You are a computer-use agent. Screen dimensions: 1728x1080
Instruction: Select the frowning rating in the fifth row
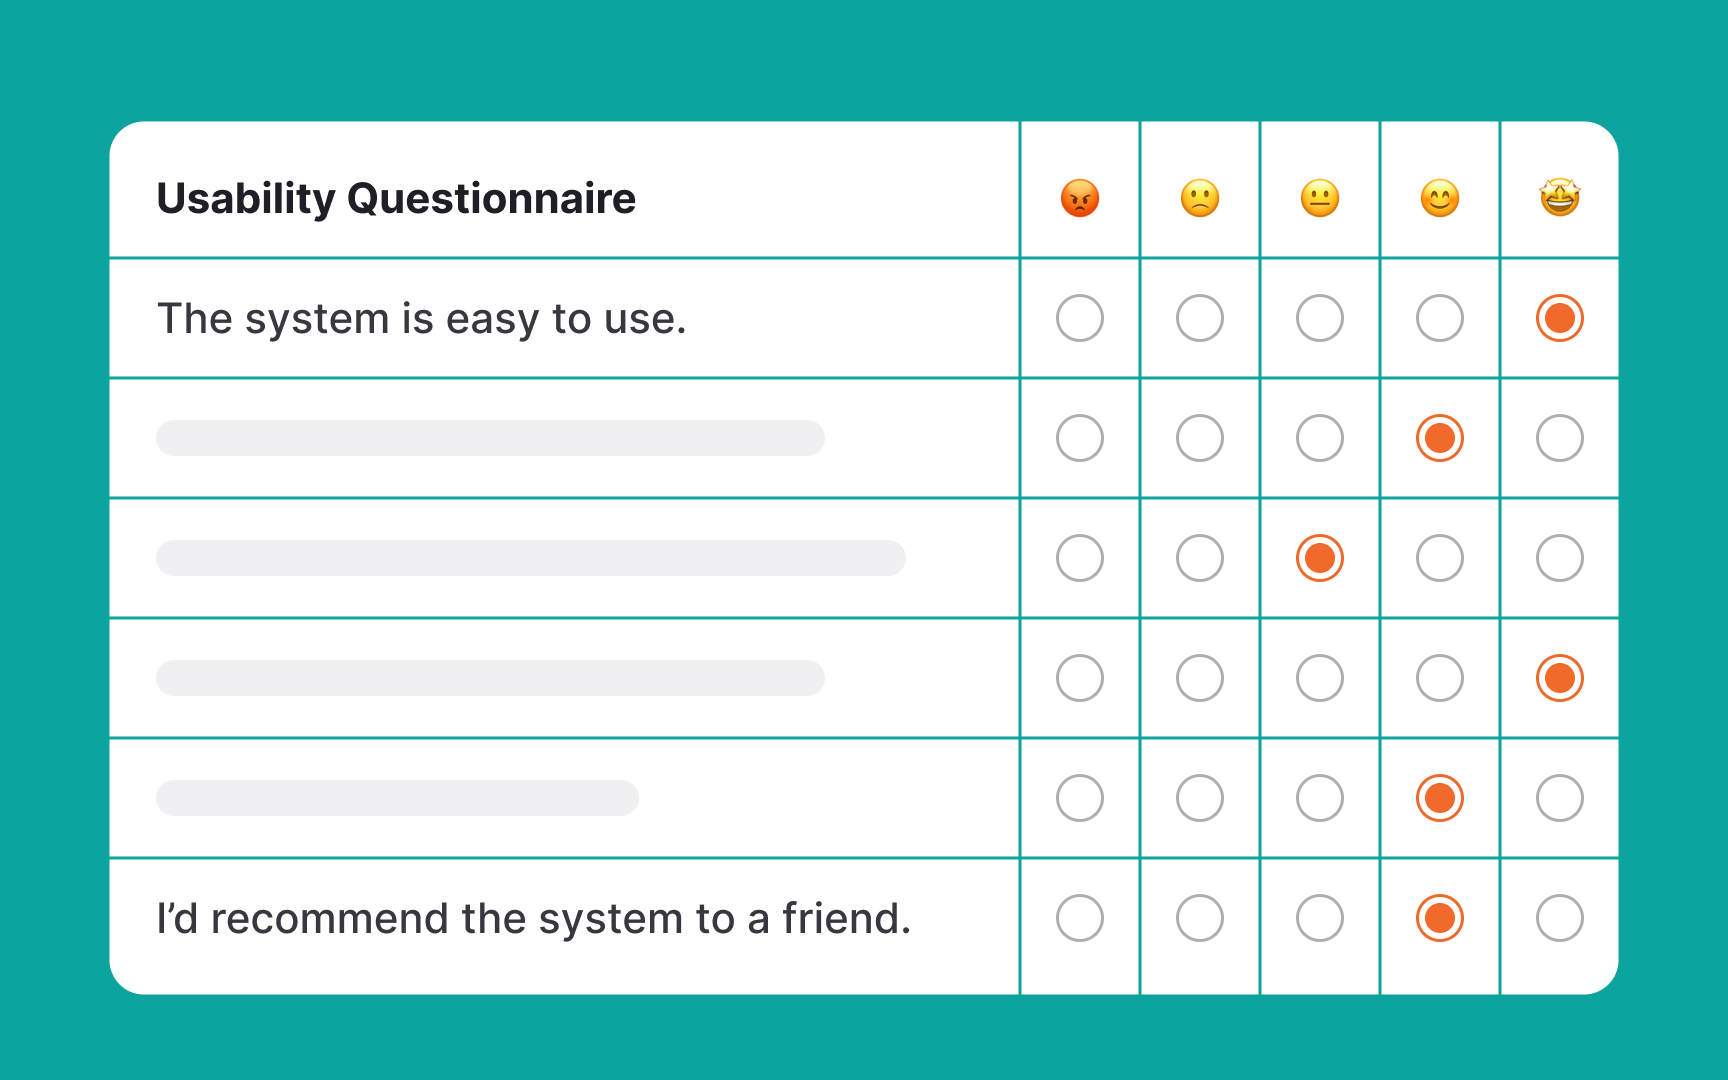click(x=1199, y=798)
